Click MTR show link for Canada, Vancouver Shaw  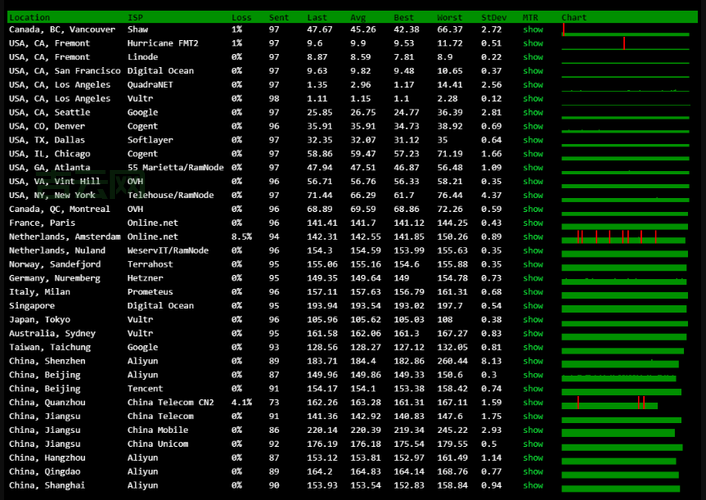(533, 30)
